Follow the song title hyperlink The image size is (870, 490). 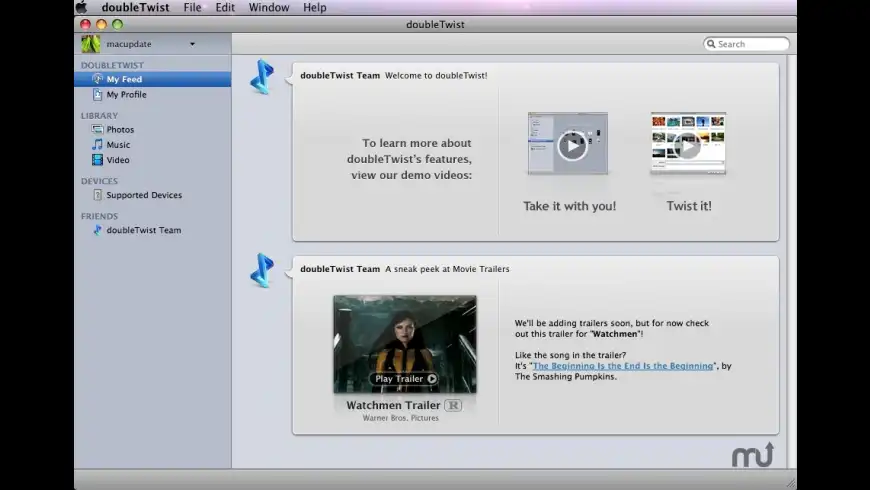[x=623, y=366]
